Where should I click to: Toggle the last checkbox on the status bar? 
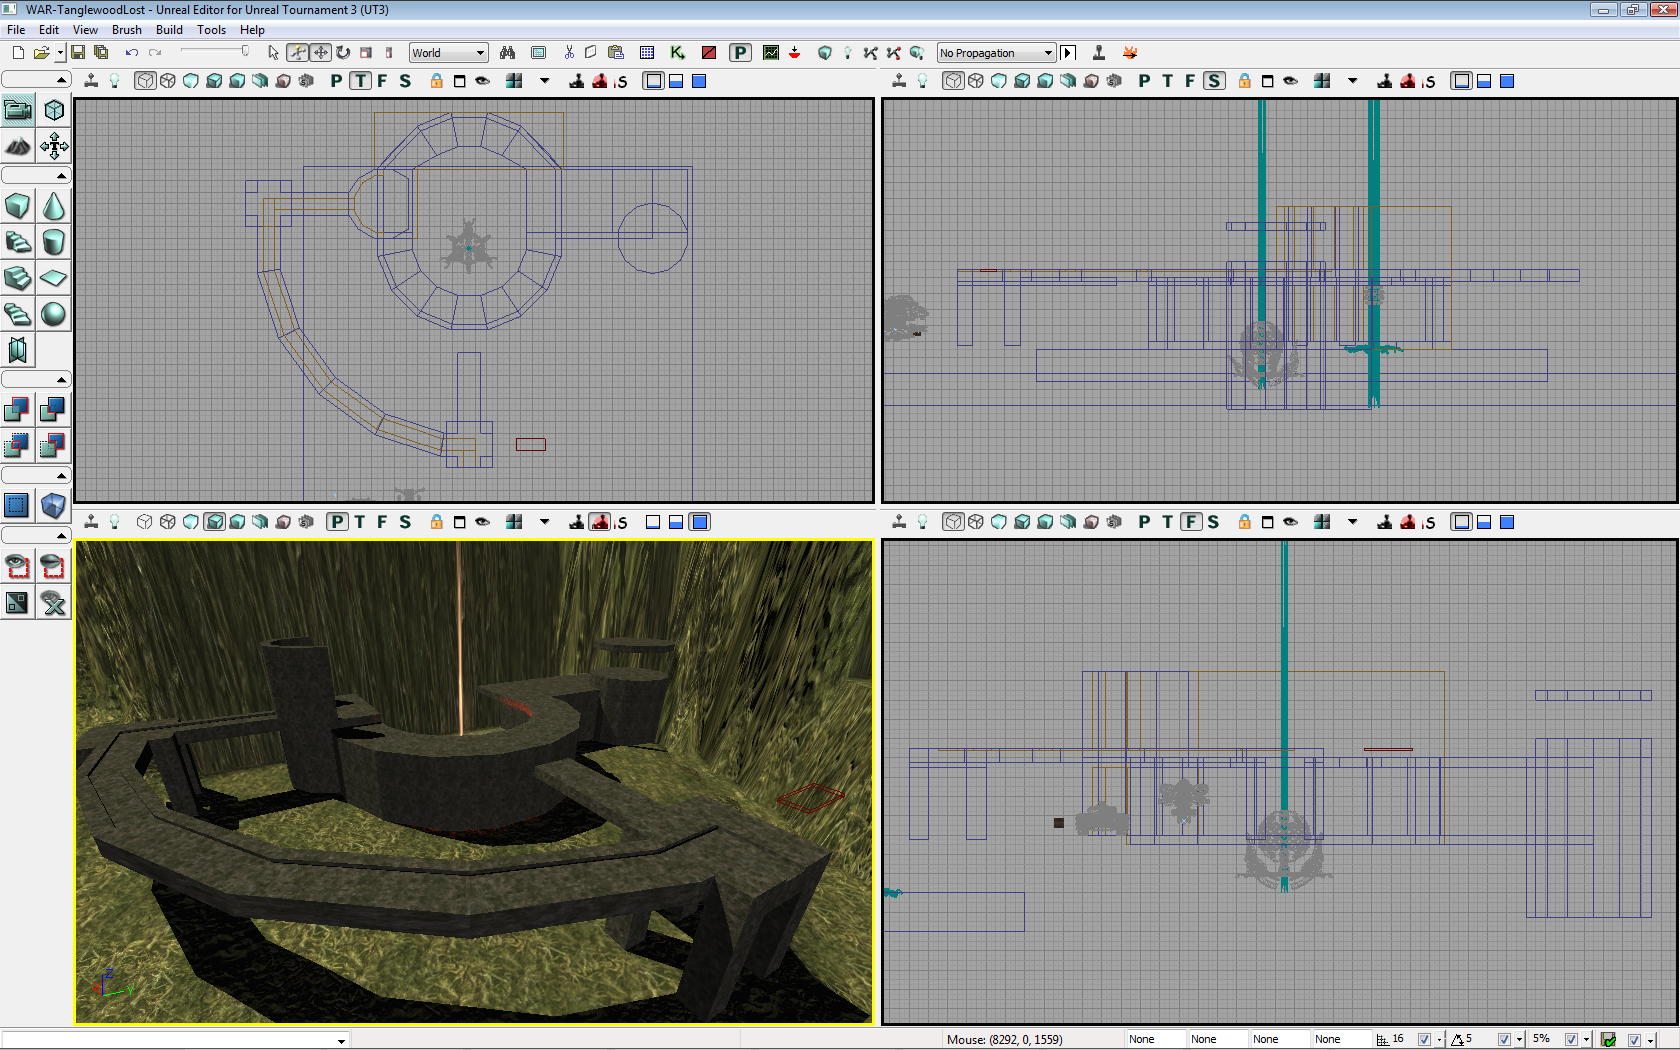pos(1634,1039)
